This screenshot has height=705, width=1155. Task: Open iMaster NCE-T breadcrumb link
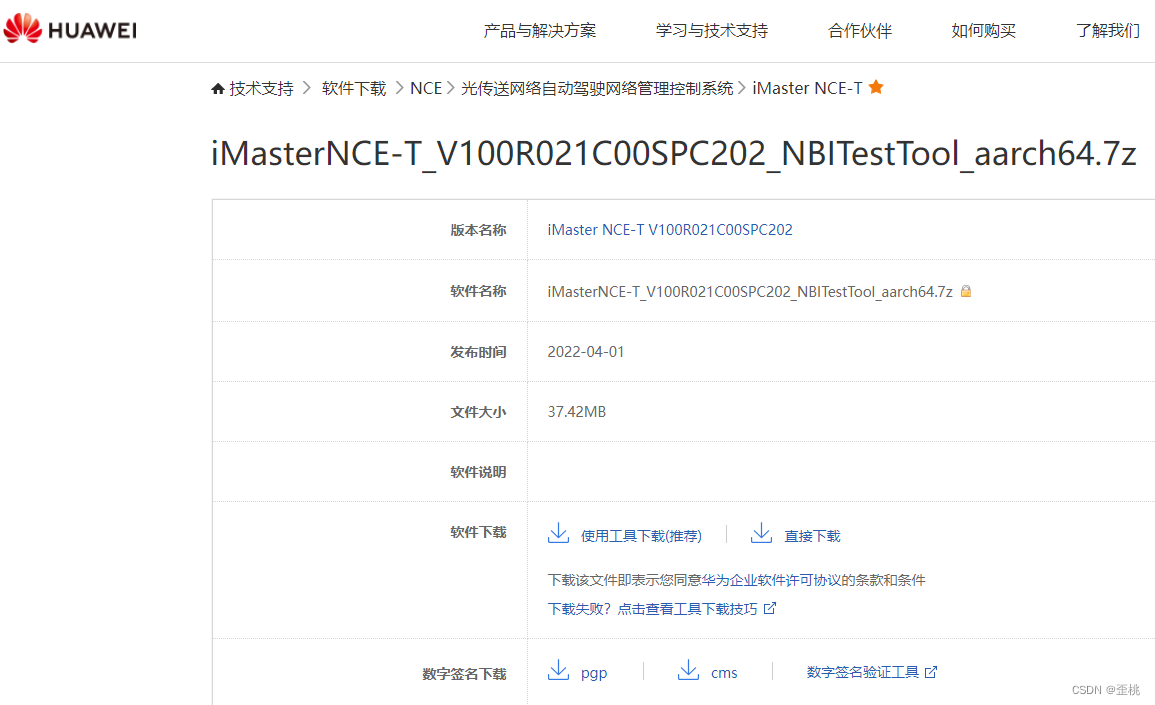(807, 88)
